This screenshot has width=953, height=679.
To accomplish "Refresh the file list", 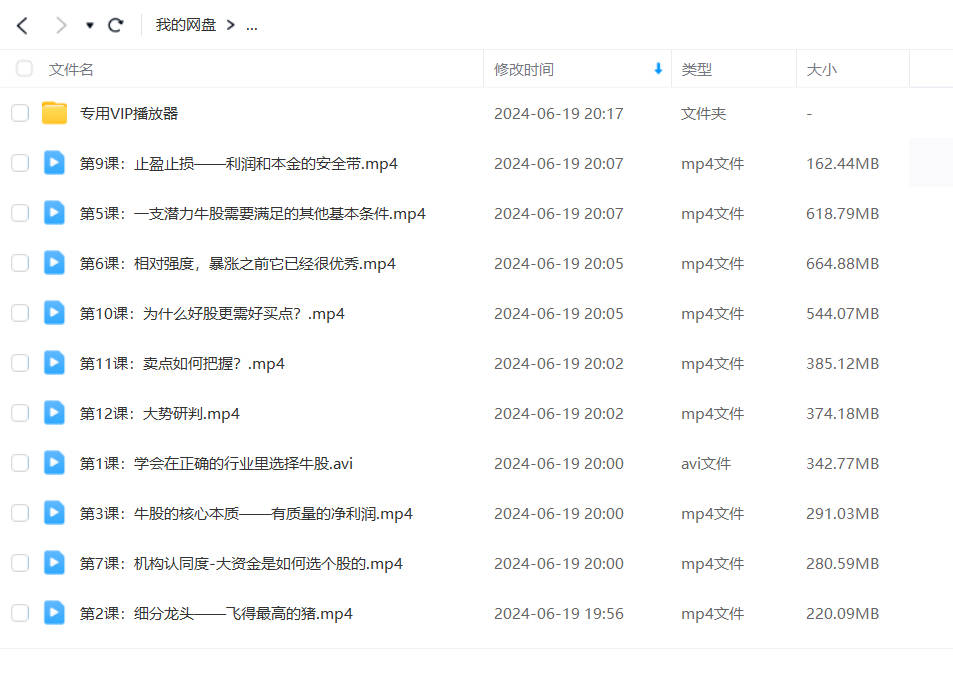I will tap(115, 26).
